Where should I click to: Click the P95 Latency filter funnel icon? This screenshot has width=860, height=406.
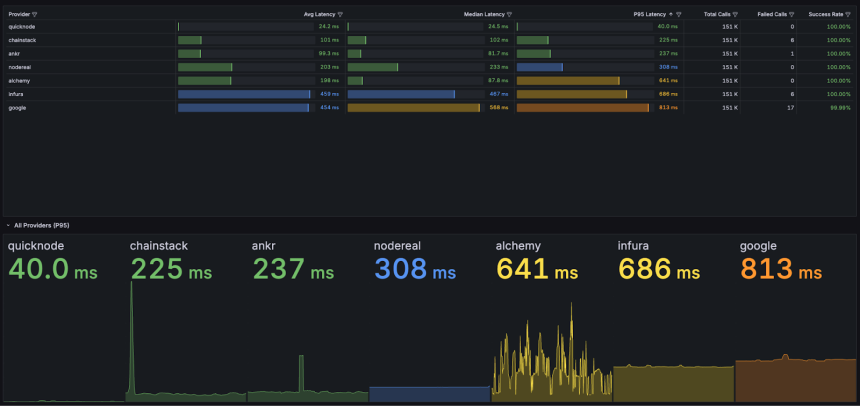[x=679, y=15]
